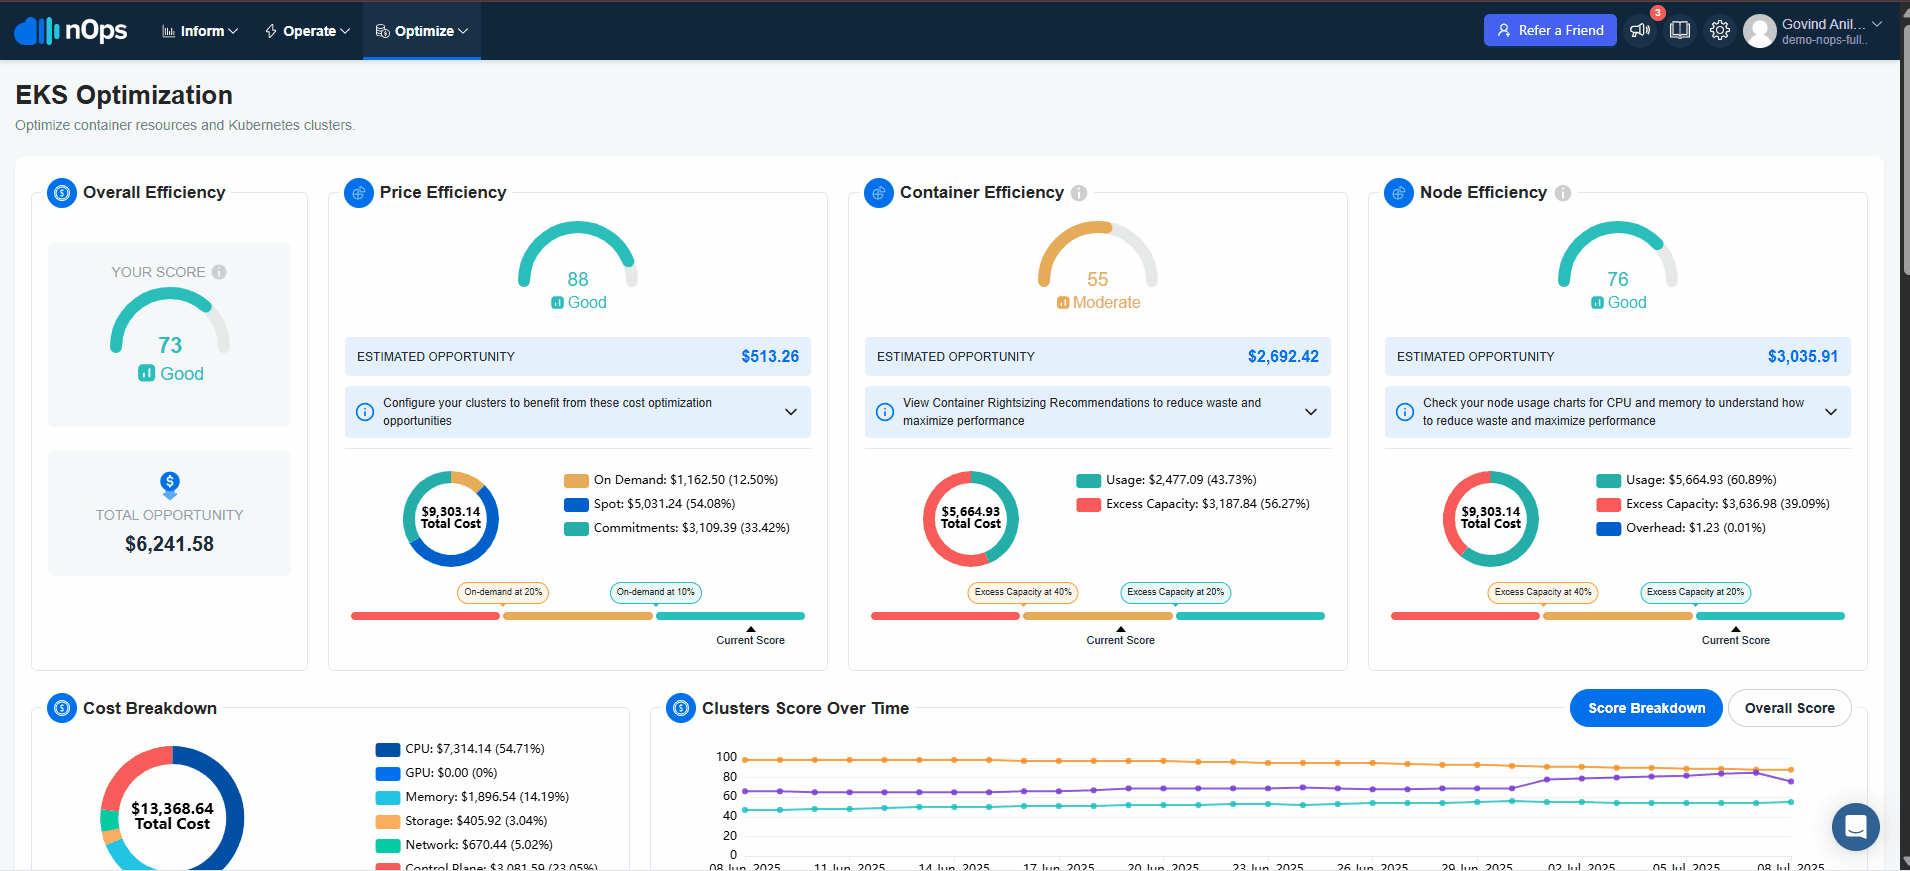Click the chart icon beside Overall Good rating
This screenshot has width=1910, height=871.
147,373
